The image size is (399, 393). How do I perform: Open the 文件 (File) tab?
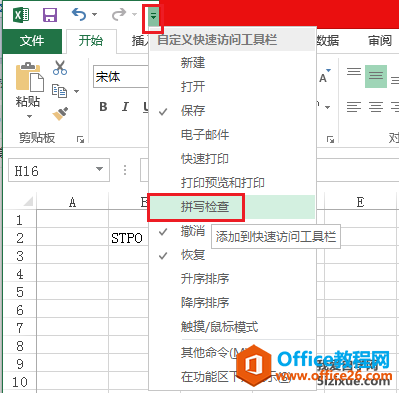pyautogui.click(x=32, y=41)
